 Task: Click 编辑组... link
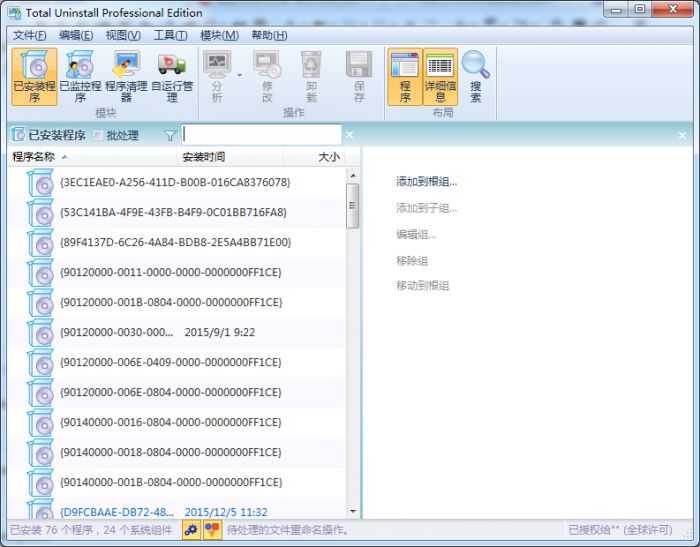[416, 234]
